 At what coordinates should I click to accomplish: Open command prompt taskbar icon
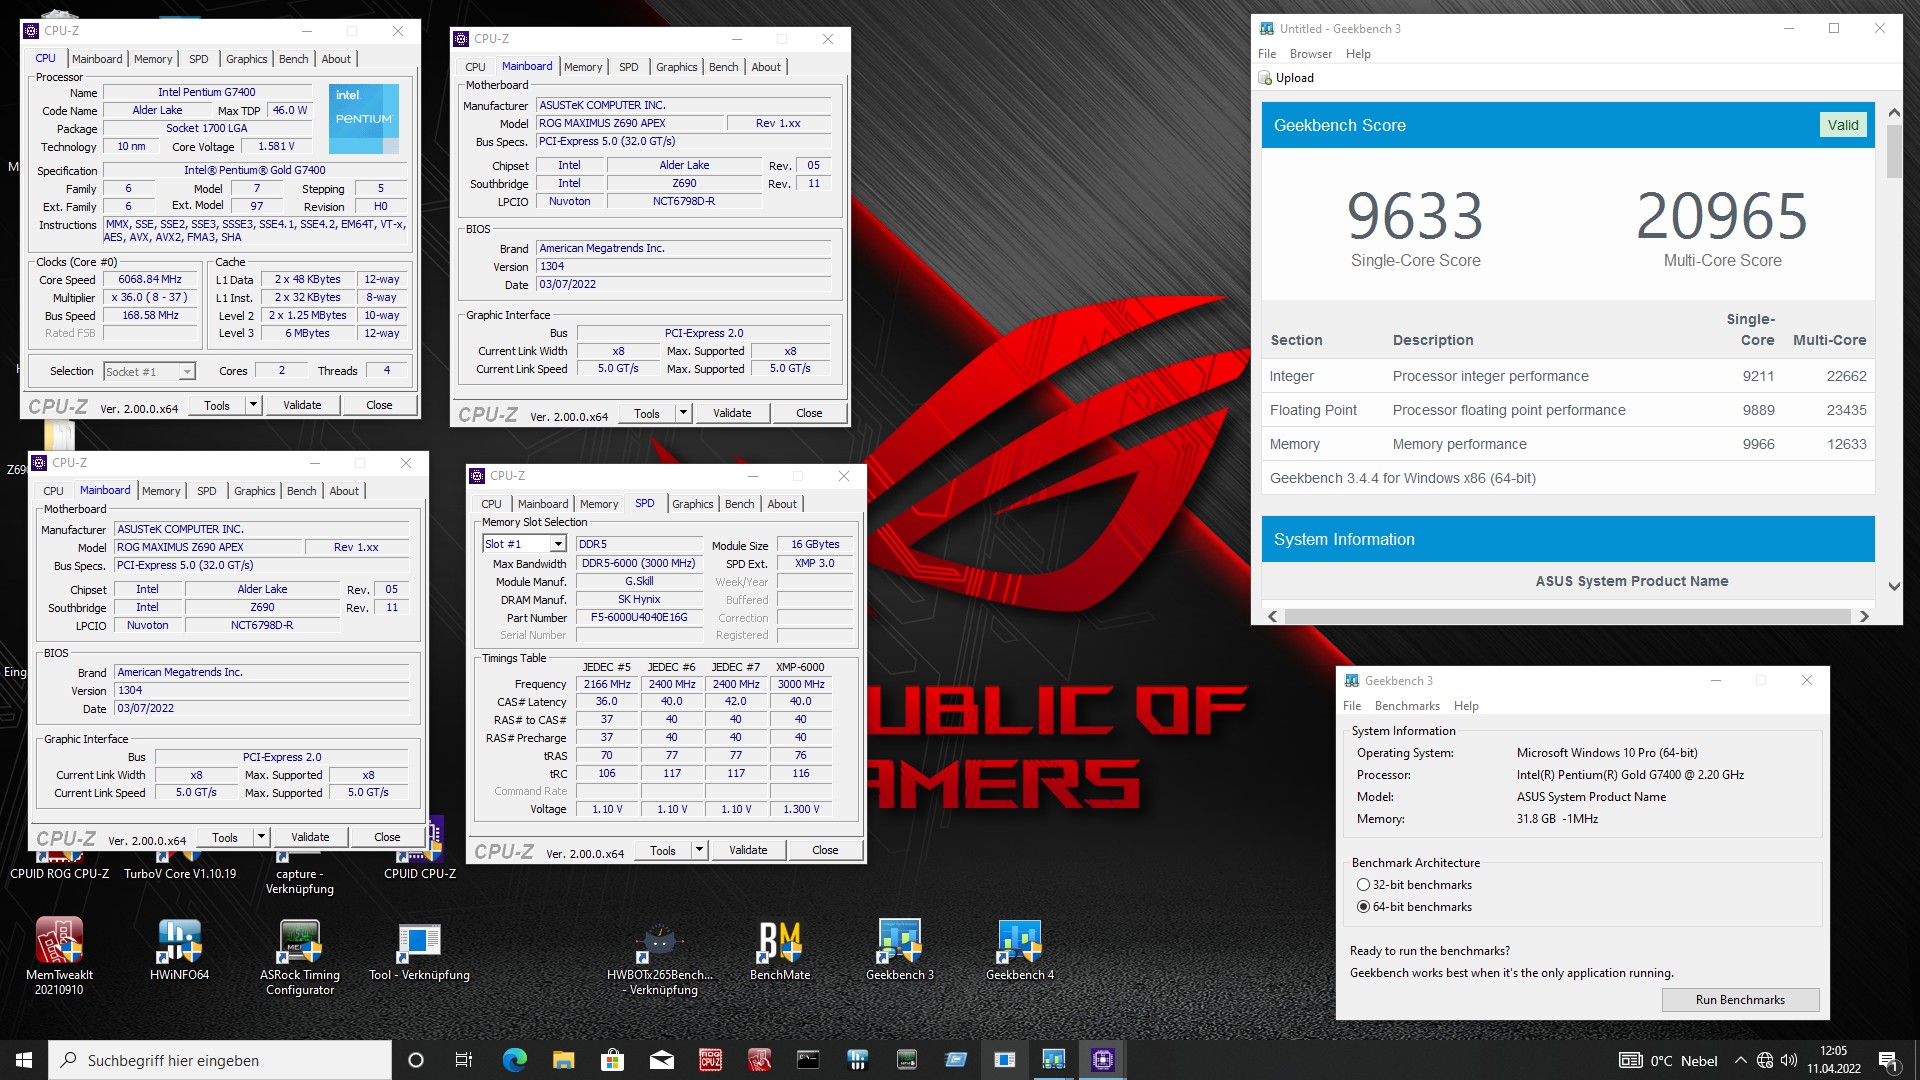pyautogui.click(x=808, y=1060)
